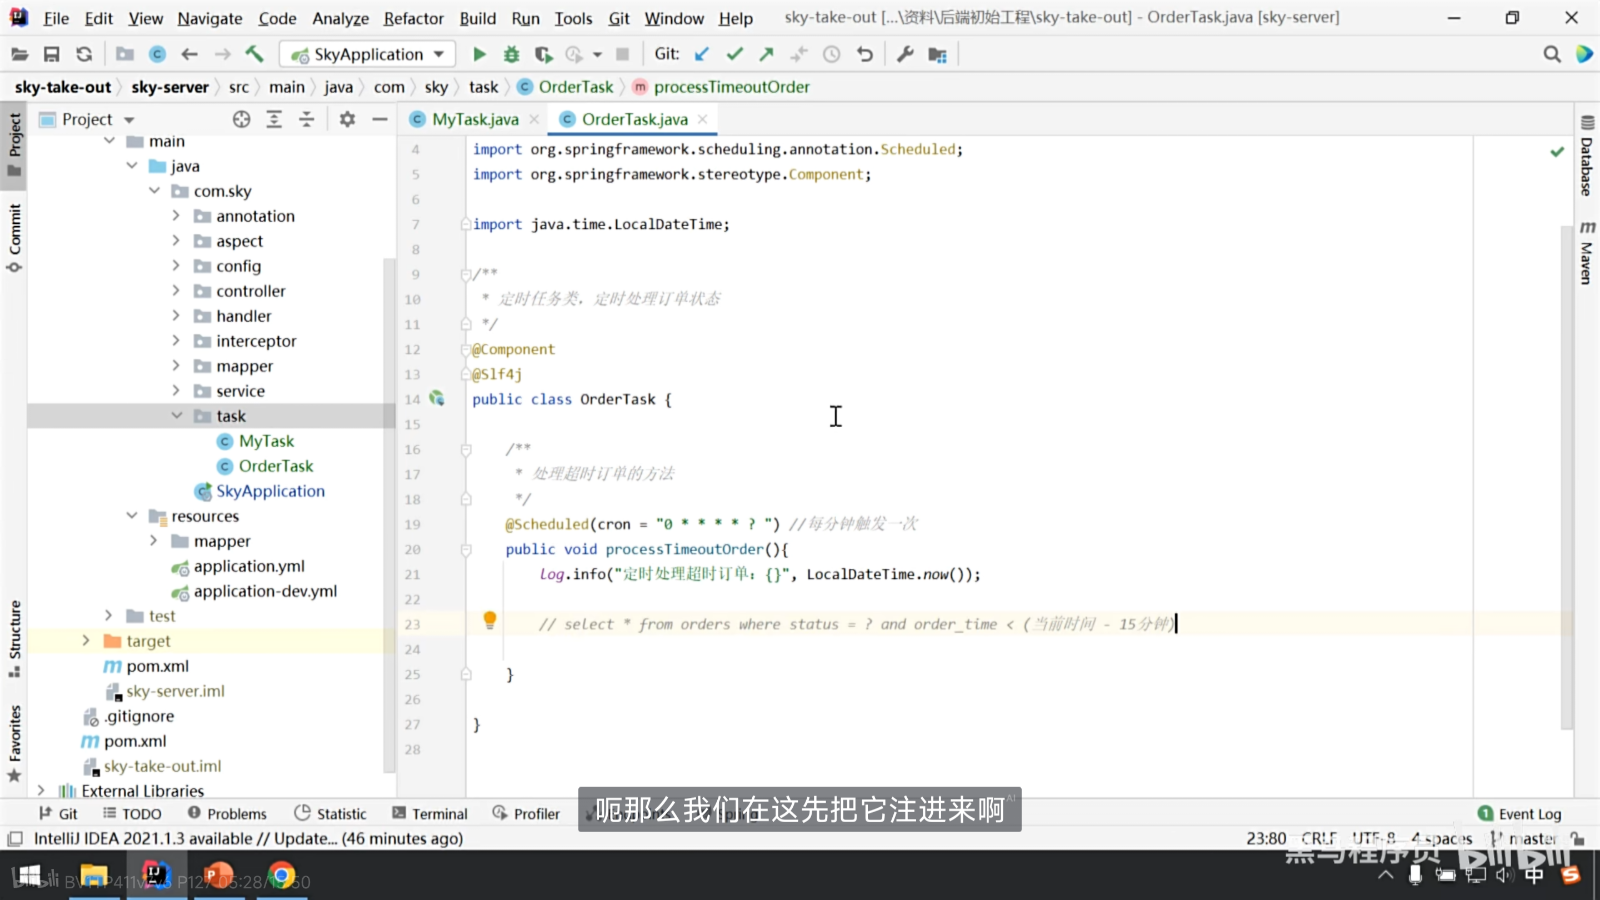The height and width of the screenshot is (900, 1600).
Task: Open the TODO tool window
Action: pos(132,814)
